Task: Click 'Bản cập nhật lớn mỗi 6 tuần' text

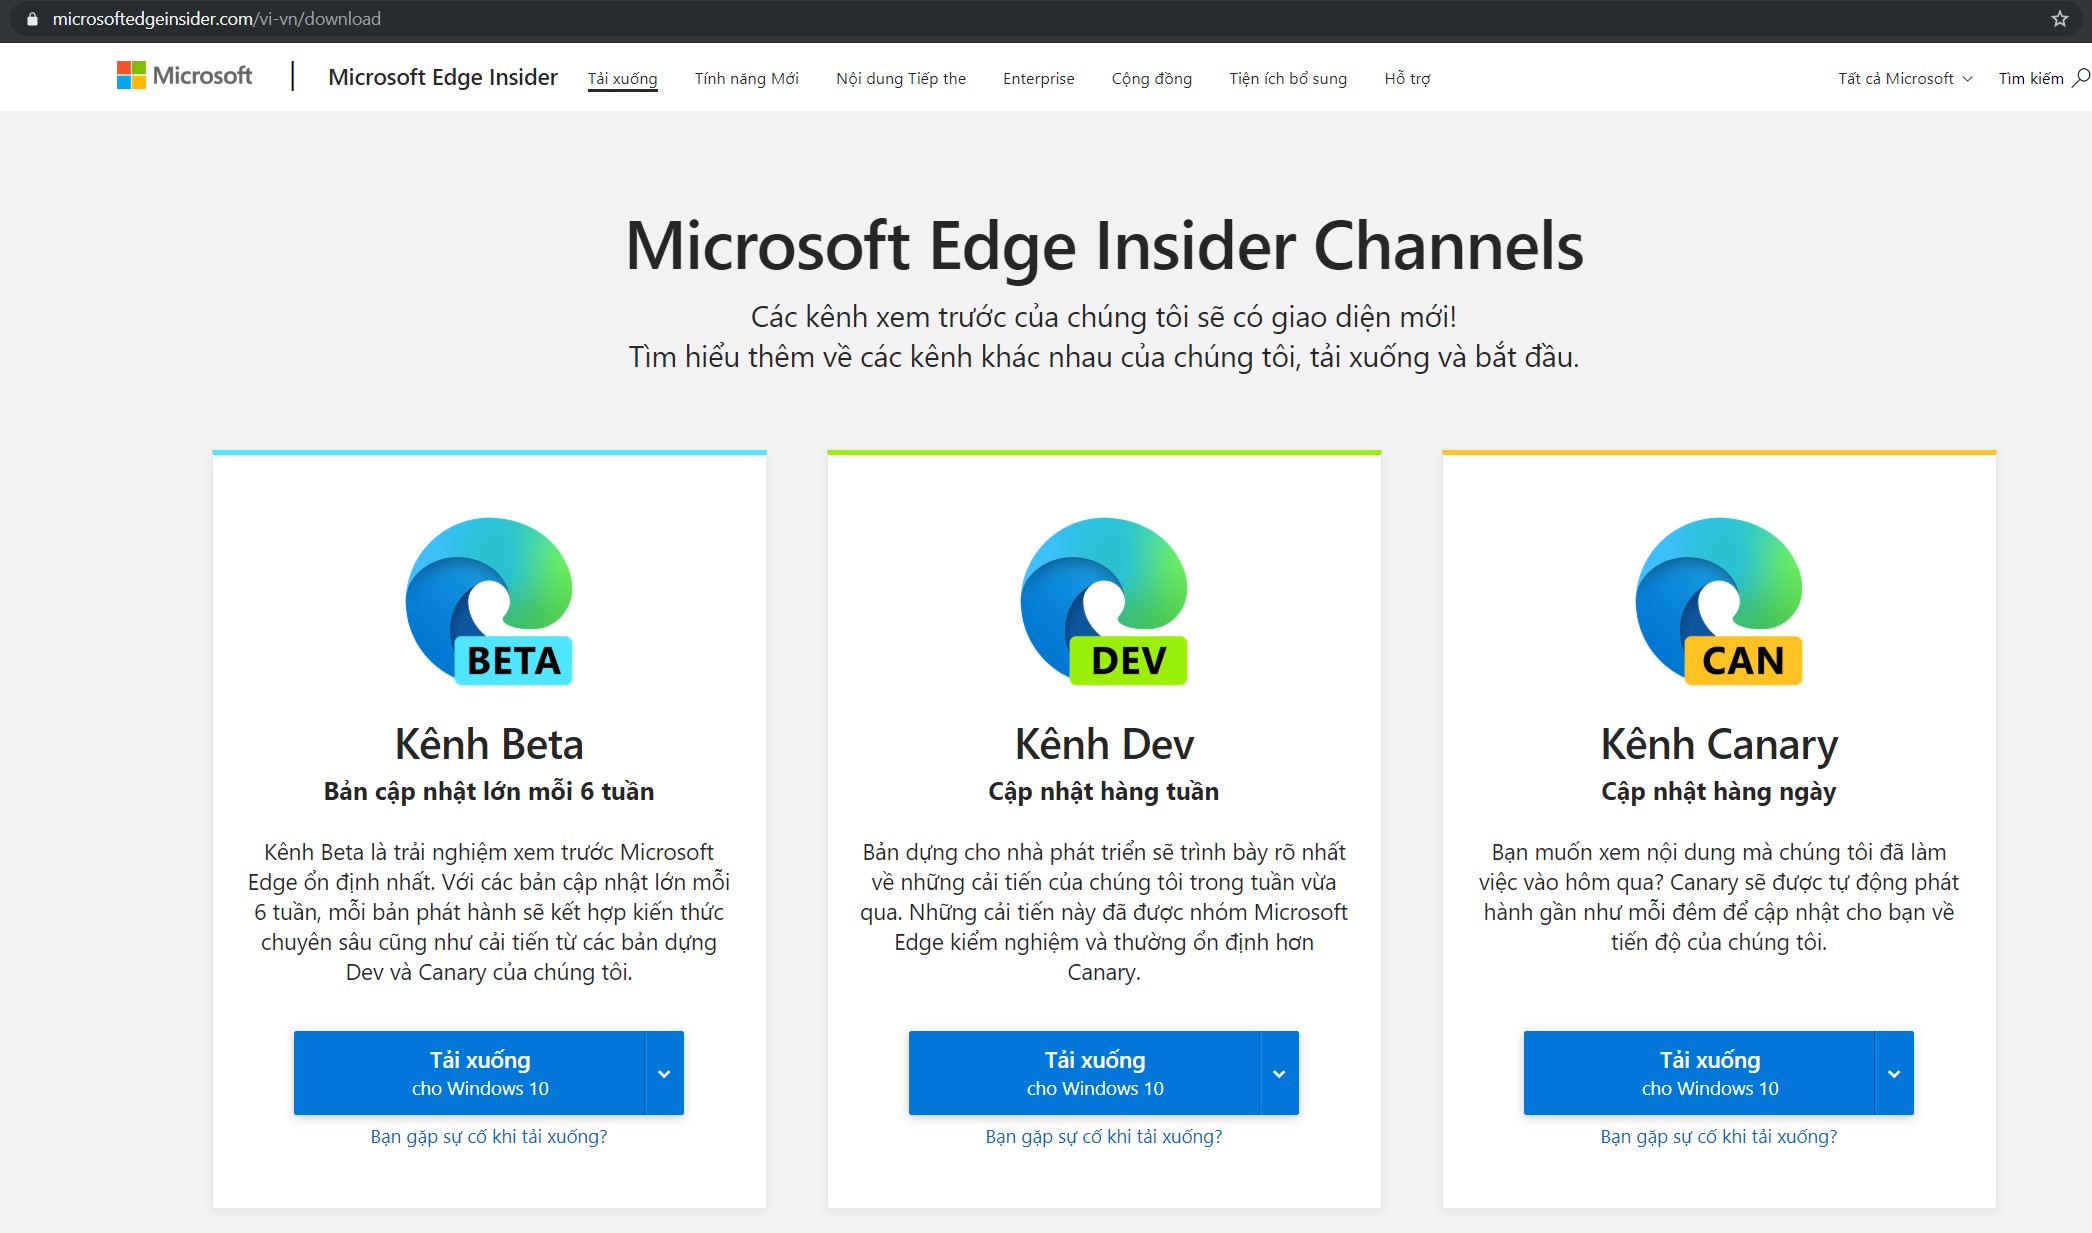Action: (x=489, y=791)
